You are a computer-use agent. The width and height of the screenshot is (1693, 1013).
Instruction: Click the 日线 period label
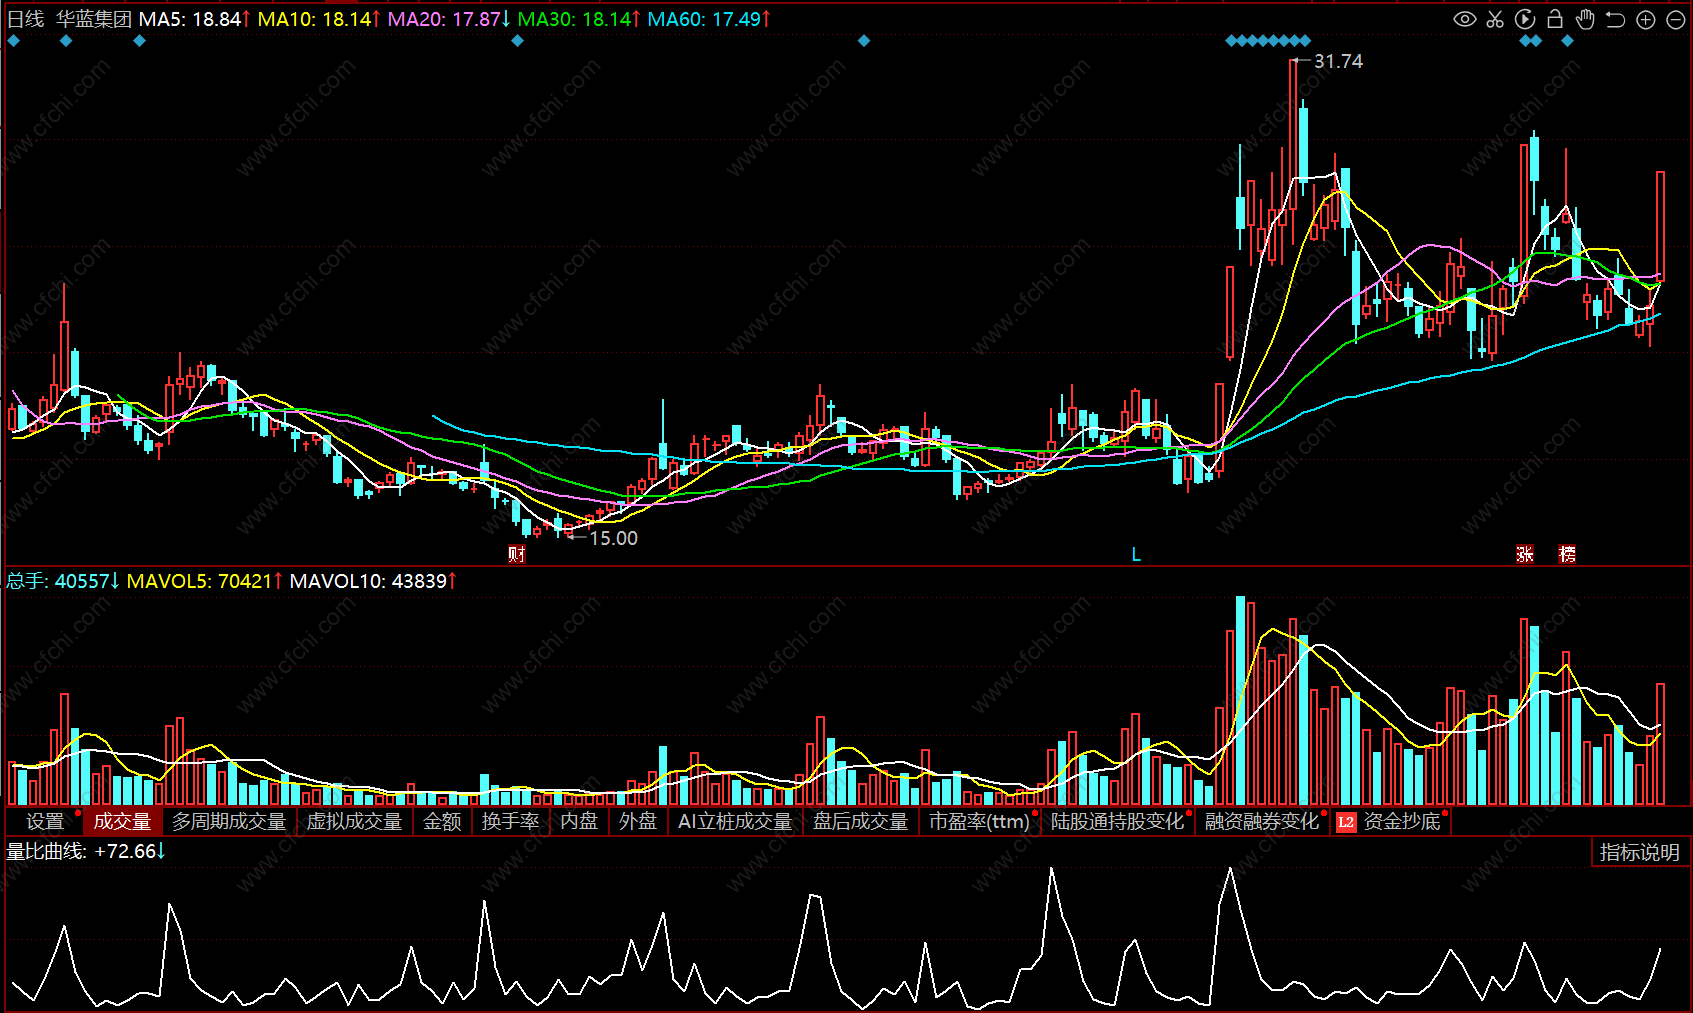(x=26, y=19)
